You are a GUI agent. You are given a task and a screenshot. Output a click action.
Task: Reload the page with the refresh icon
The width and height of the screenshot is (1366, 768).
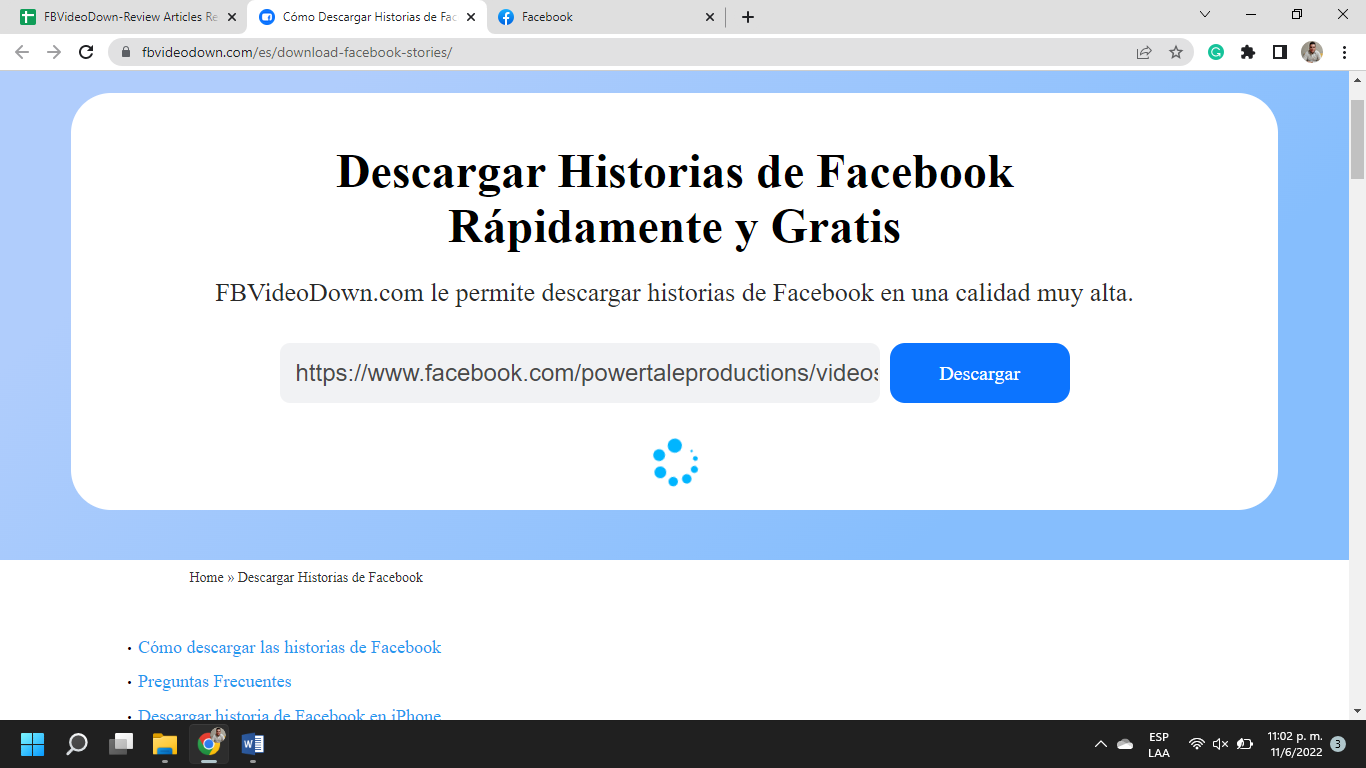click(86, 52)
